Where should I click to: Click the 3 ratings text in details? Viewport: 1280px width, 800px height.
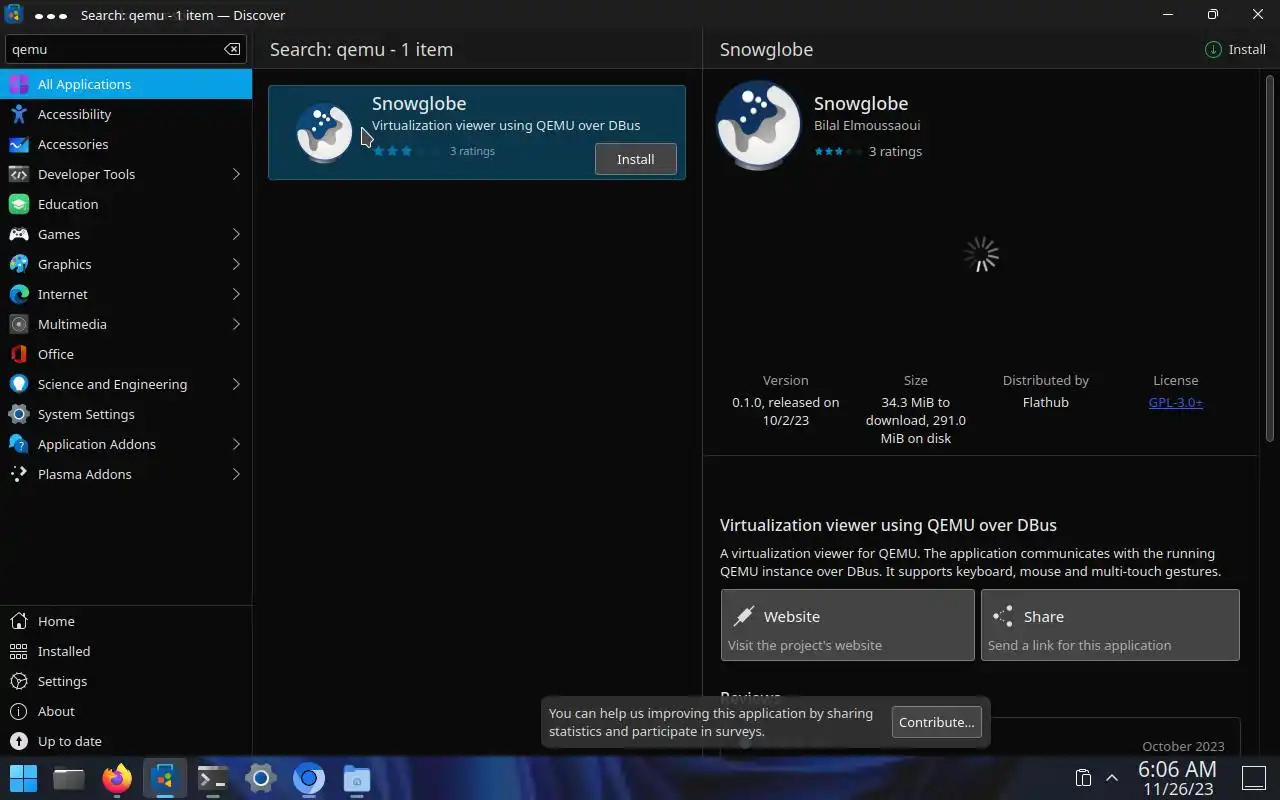click(x=895, y=151)
